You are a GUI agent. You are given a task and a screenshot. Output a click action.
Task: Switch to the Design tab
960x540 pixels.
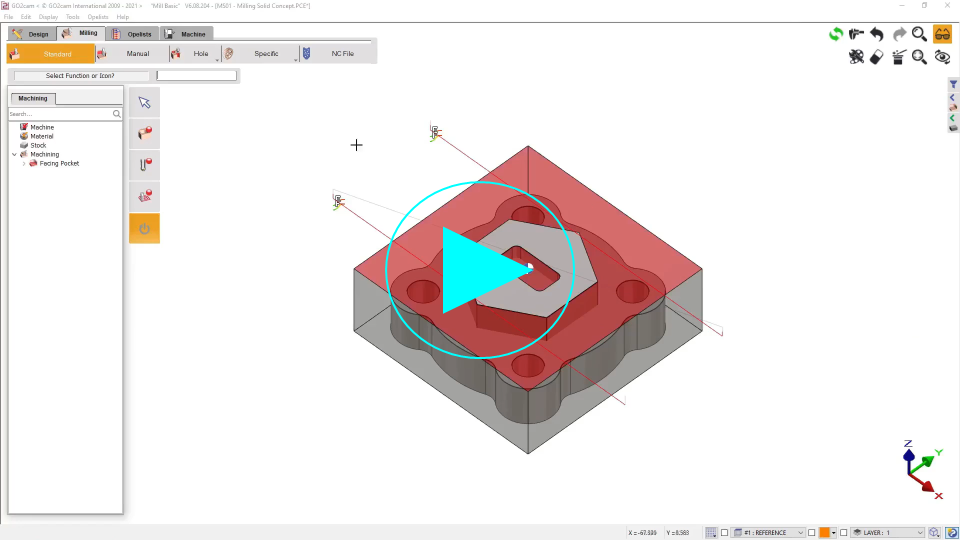(x=30, y=34)
